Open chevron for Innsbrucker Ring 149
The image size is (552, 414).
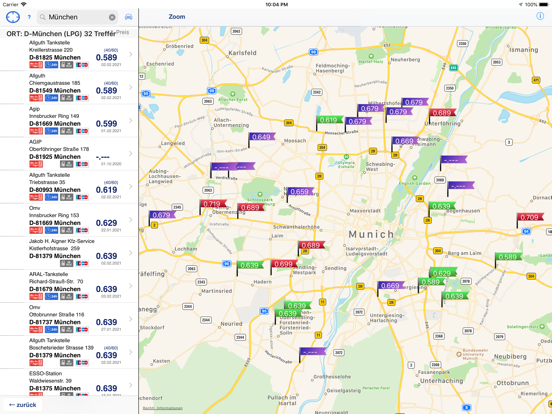[131, 120]
